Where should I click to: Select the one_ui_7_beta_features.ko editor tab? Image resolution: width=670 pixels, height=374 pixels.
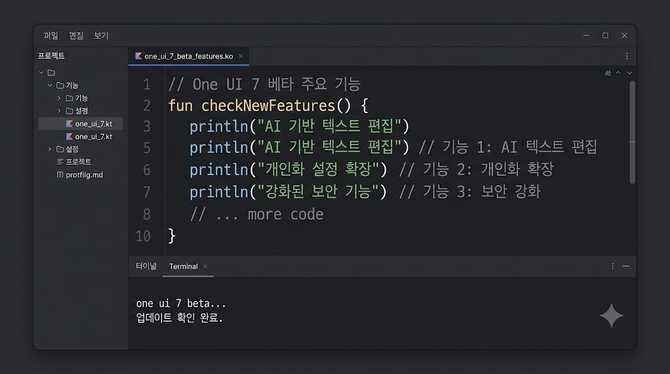[x=188, y=56]
